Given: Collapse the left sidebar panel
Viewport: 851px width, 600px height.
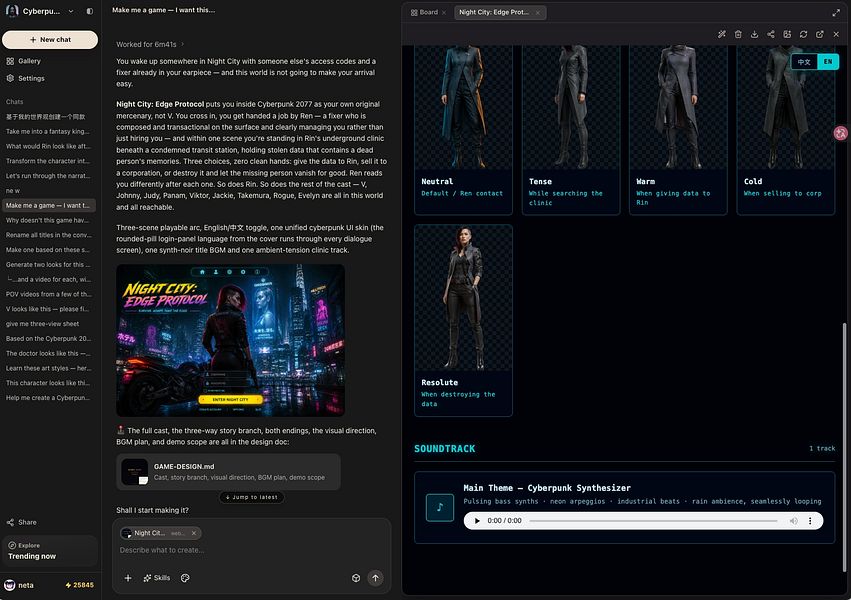Looking at the screenshot, I should (x=90, y=11).
